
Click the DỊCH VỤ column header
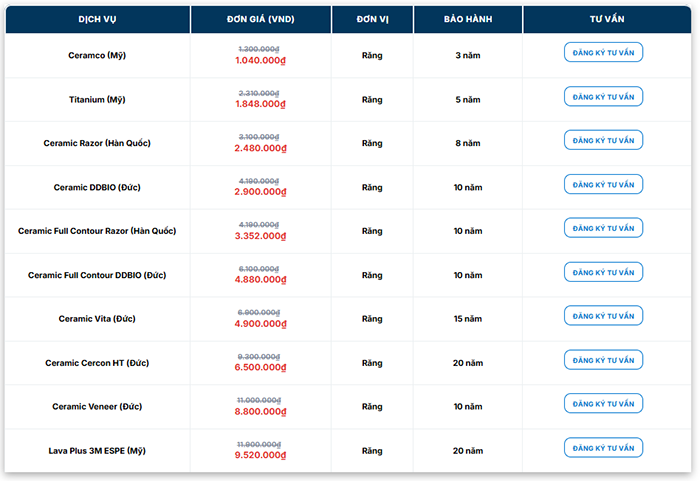97,19
